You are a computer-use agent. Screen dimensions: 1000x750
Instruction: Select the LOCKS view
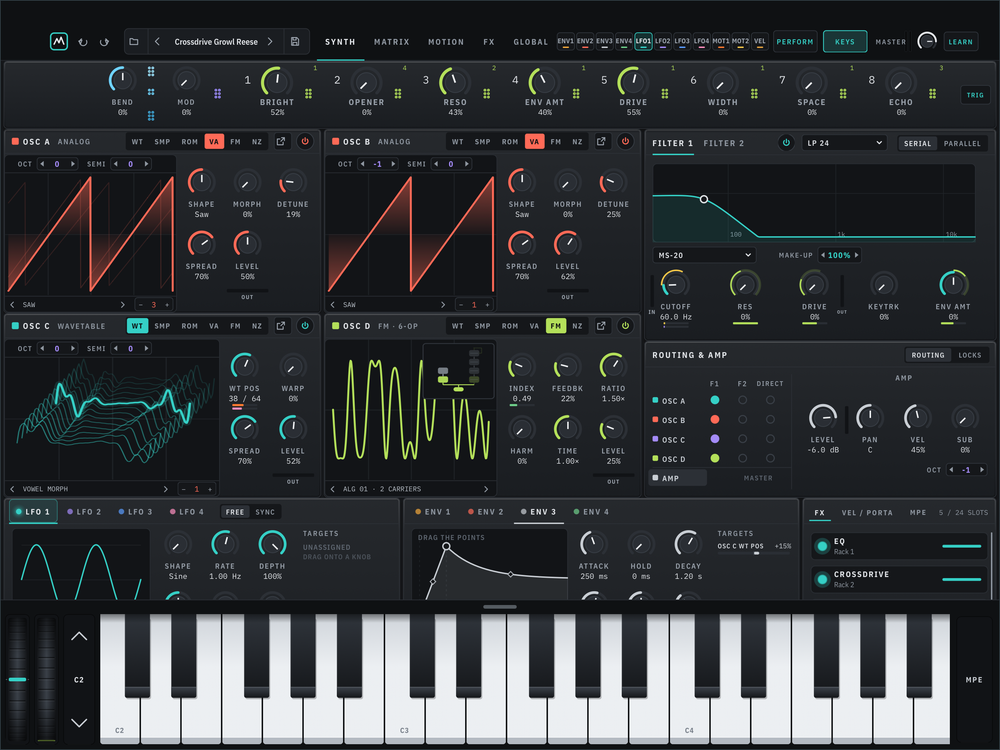[x=969, y=355]
